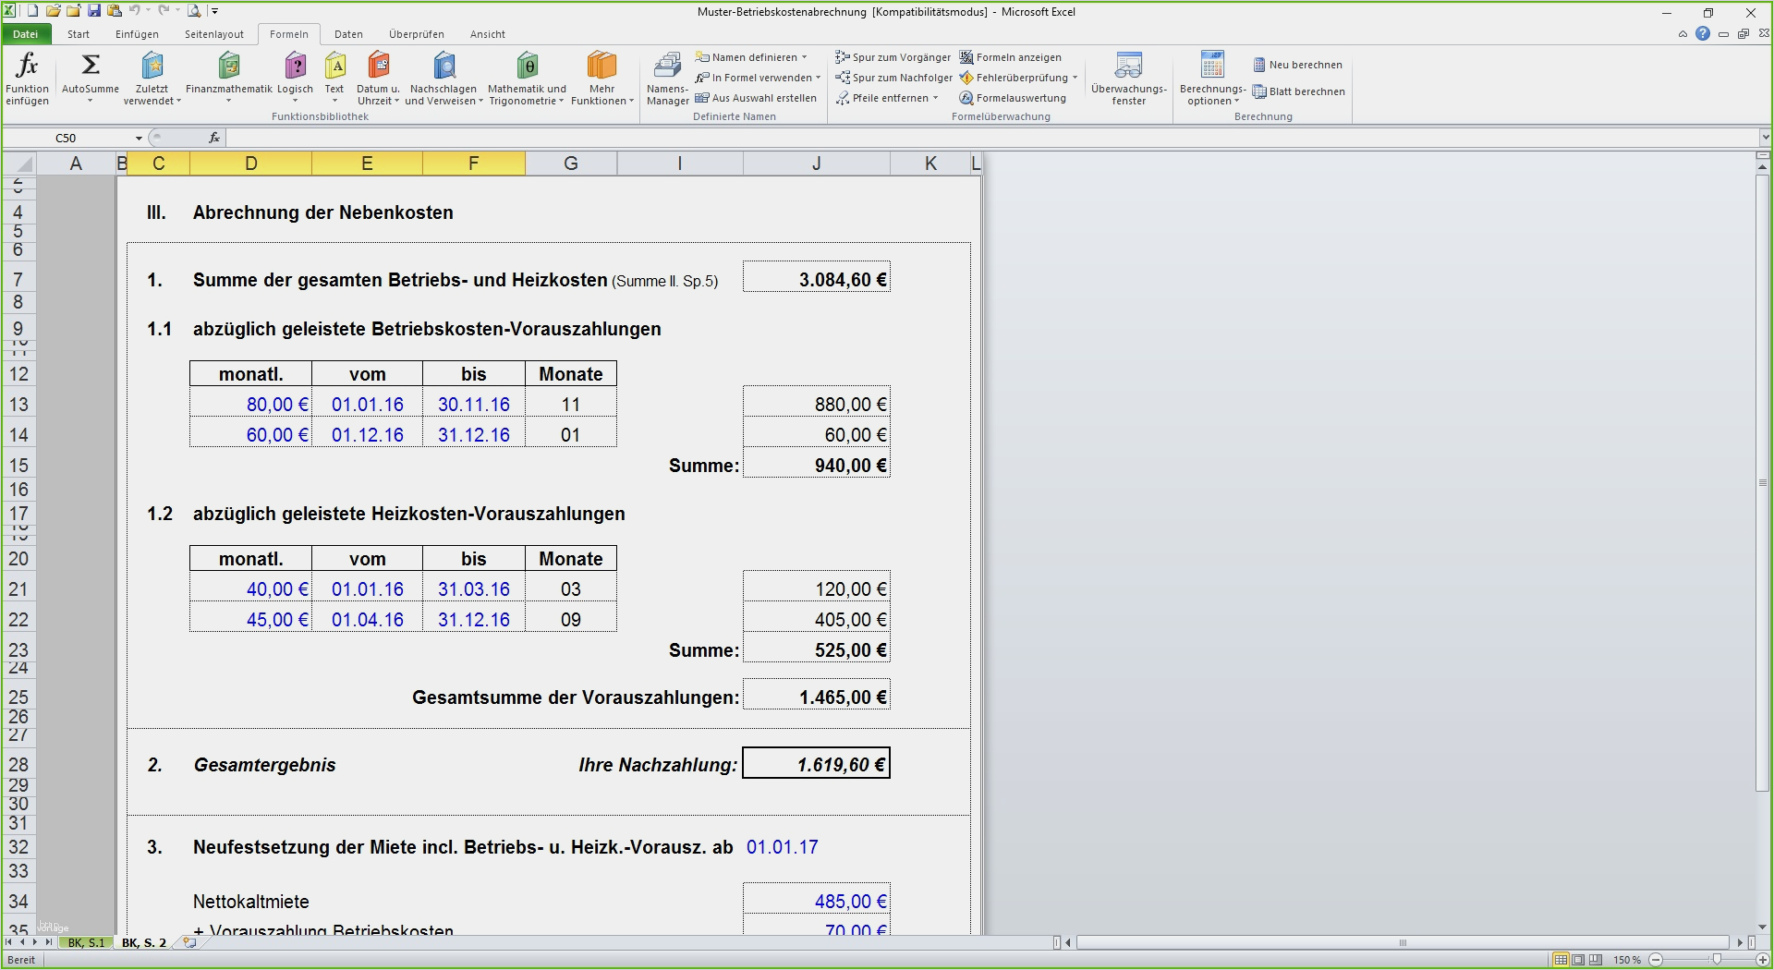The height and width of the screenshot is (970, 1774).
Task: Click the zoom slider in status bar
Action: [1716, 960]
